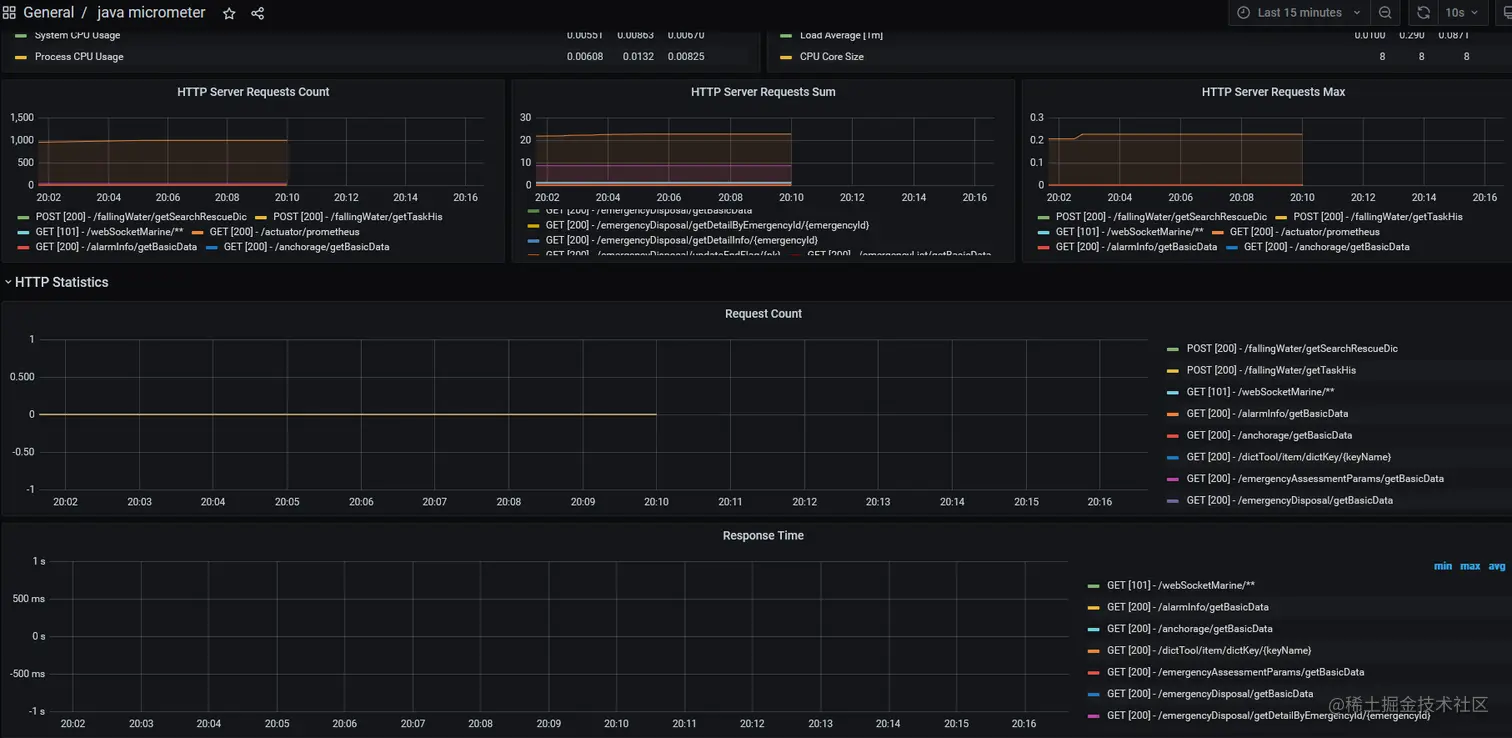Toggle getDetailInfo/{emergencyId} series in Requests Sum panel
Screen dimensions: 1512x738
[681, 240]
